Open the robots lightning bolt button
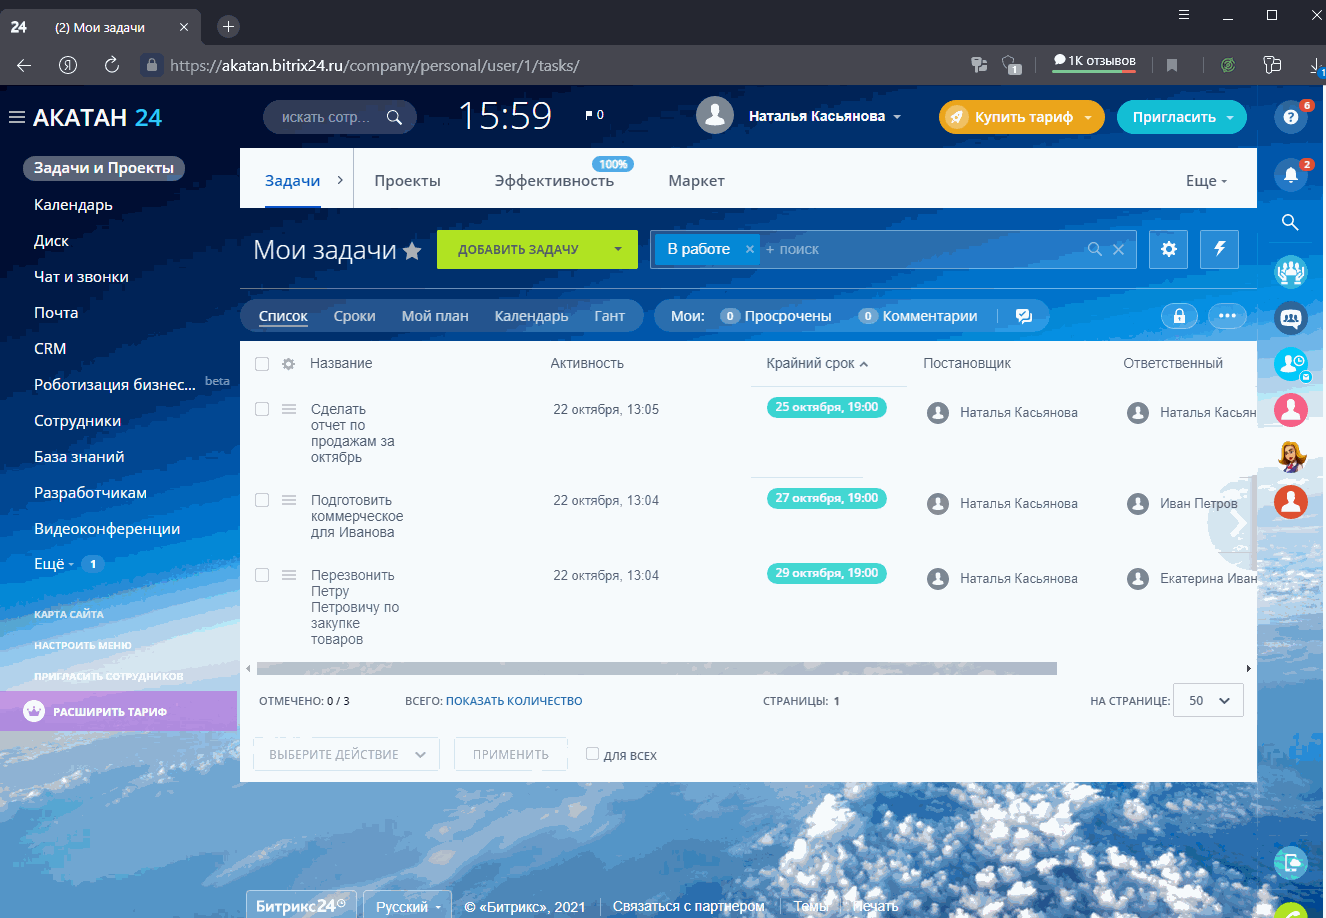 (1219, 250)
